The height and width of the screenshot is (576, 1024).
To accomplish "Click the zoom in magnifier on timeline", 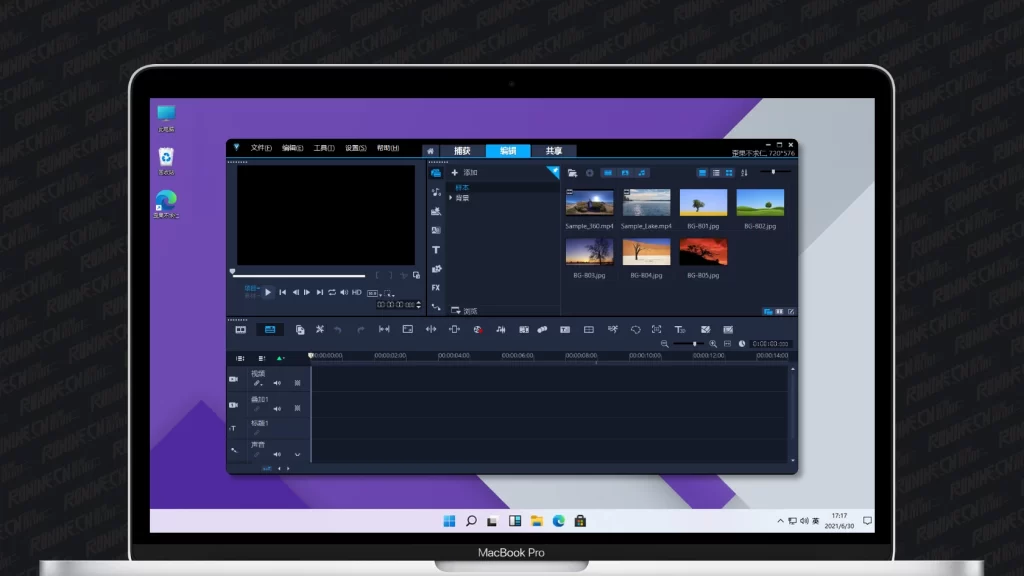I will pyautogui.click(x=713, y=344).
